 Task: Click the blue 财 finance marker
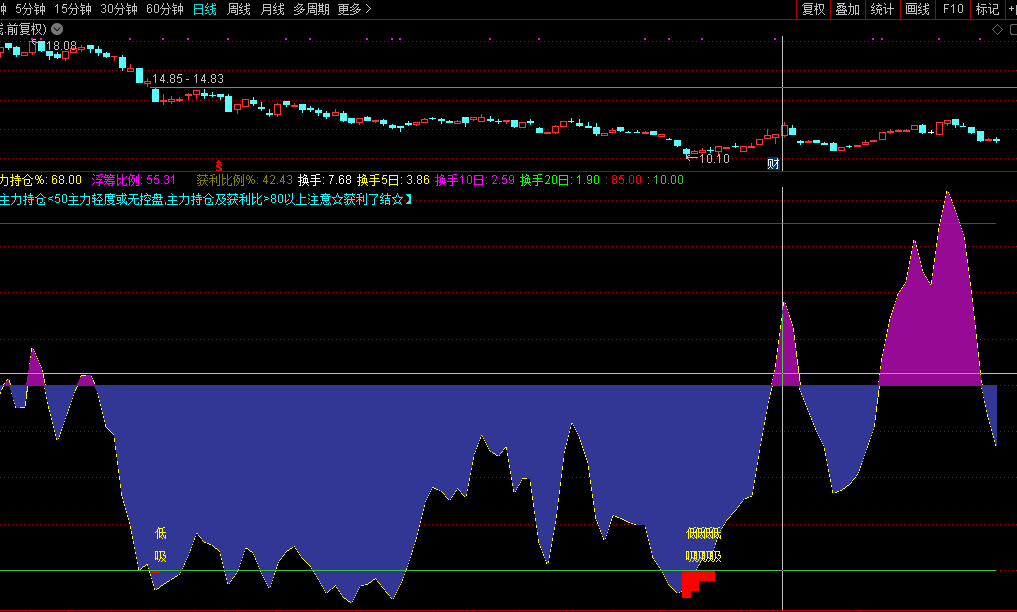click(773, 163)
